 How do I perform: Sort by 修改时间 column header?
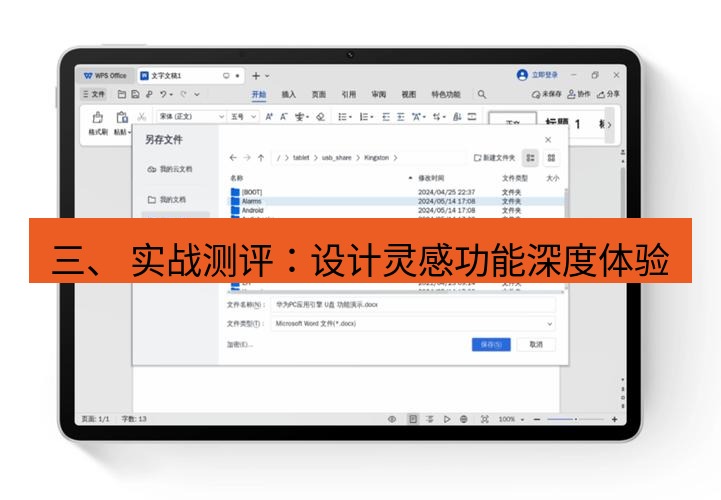(431, 178)
